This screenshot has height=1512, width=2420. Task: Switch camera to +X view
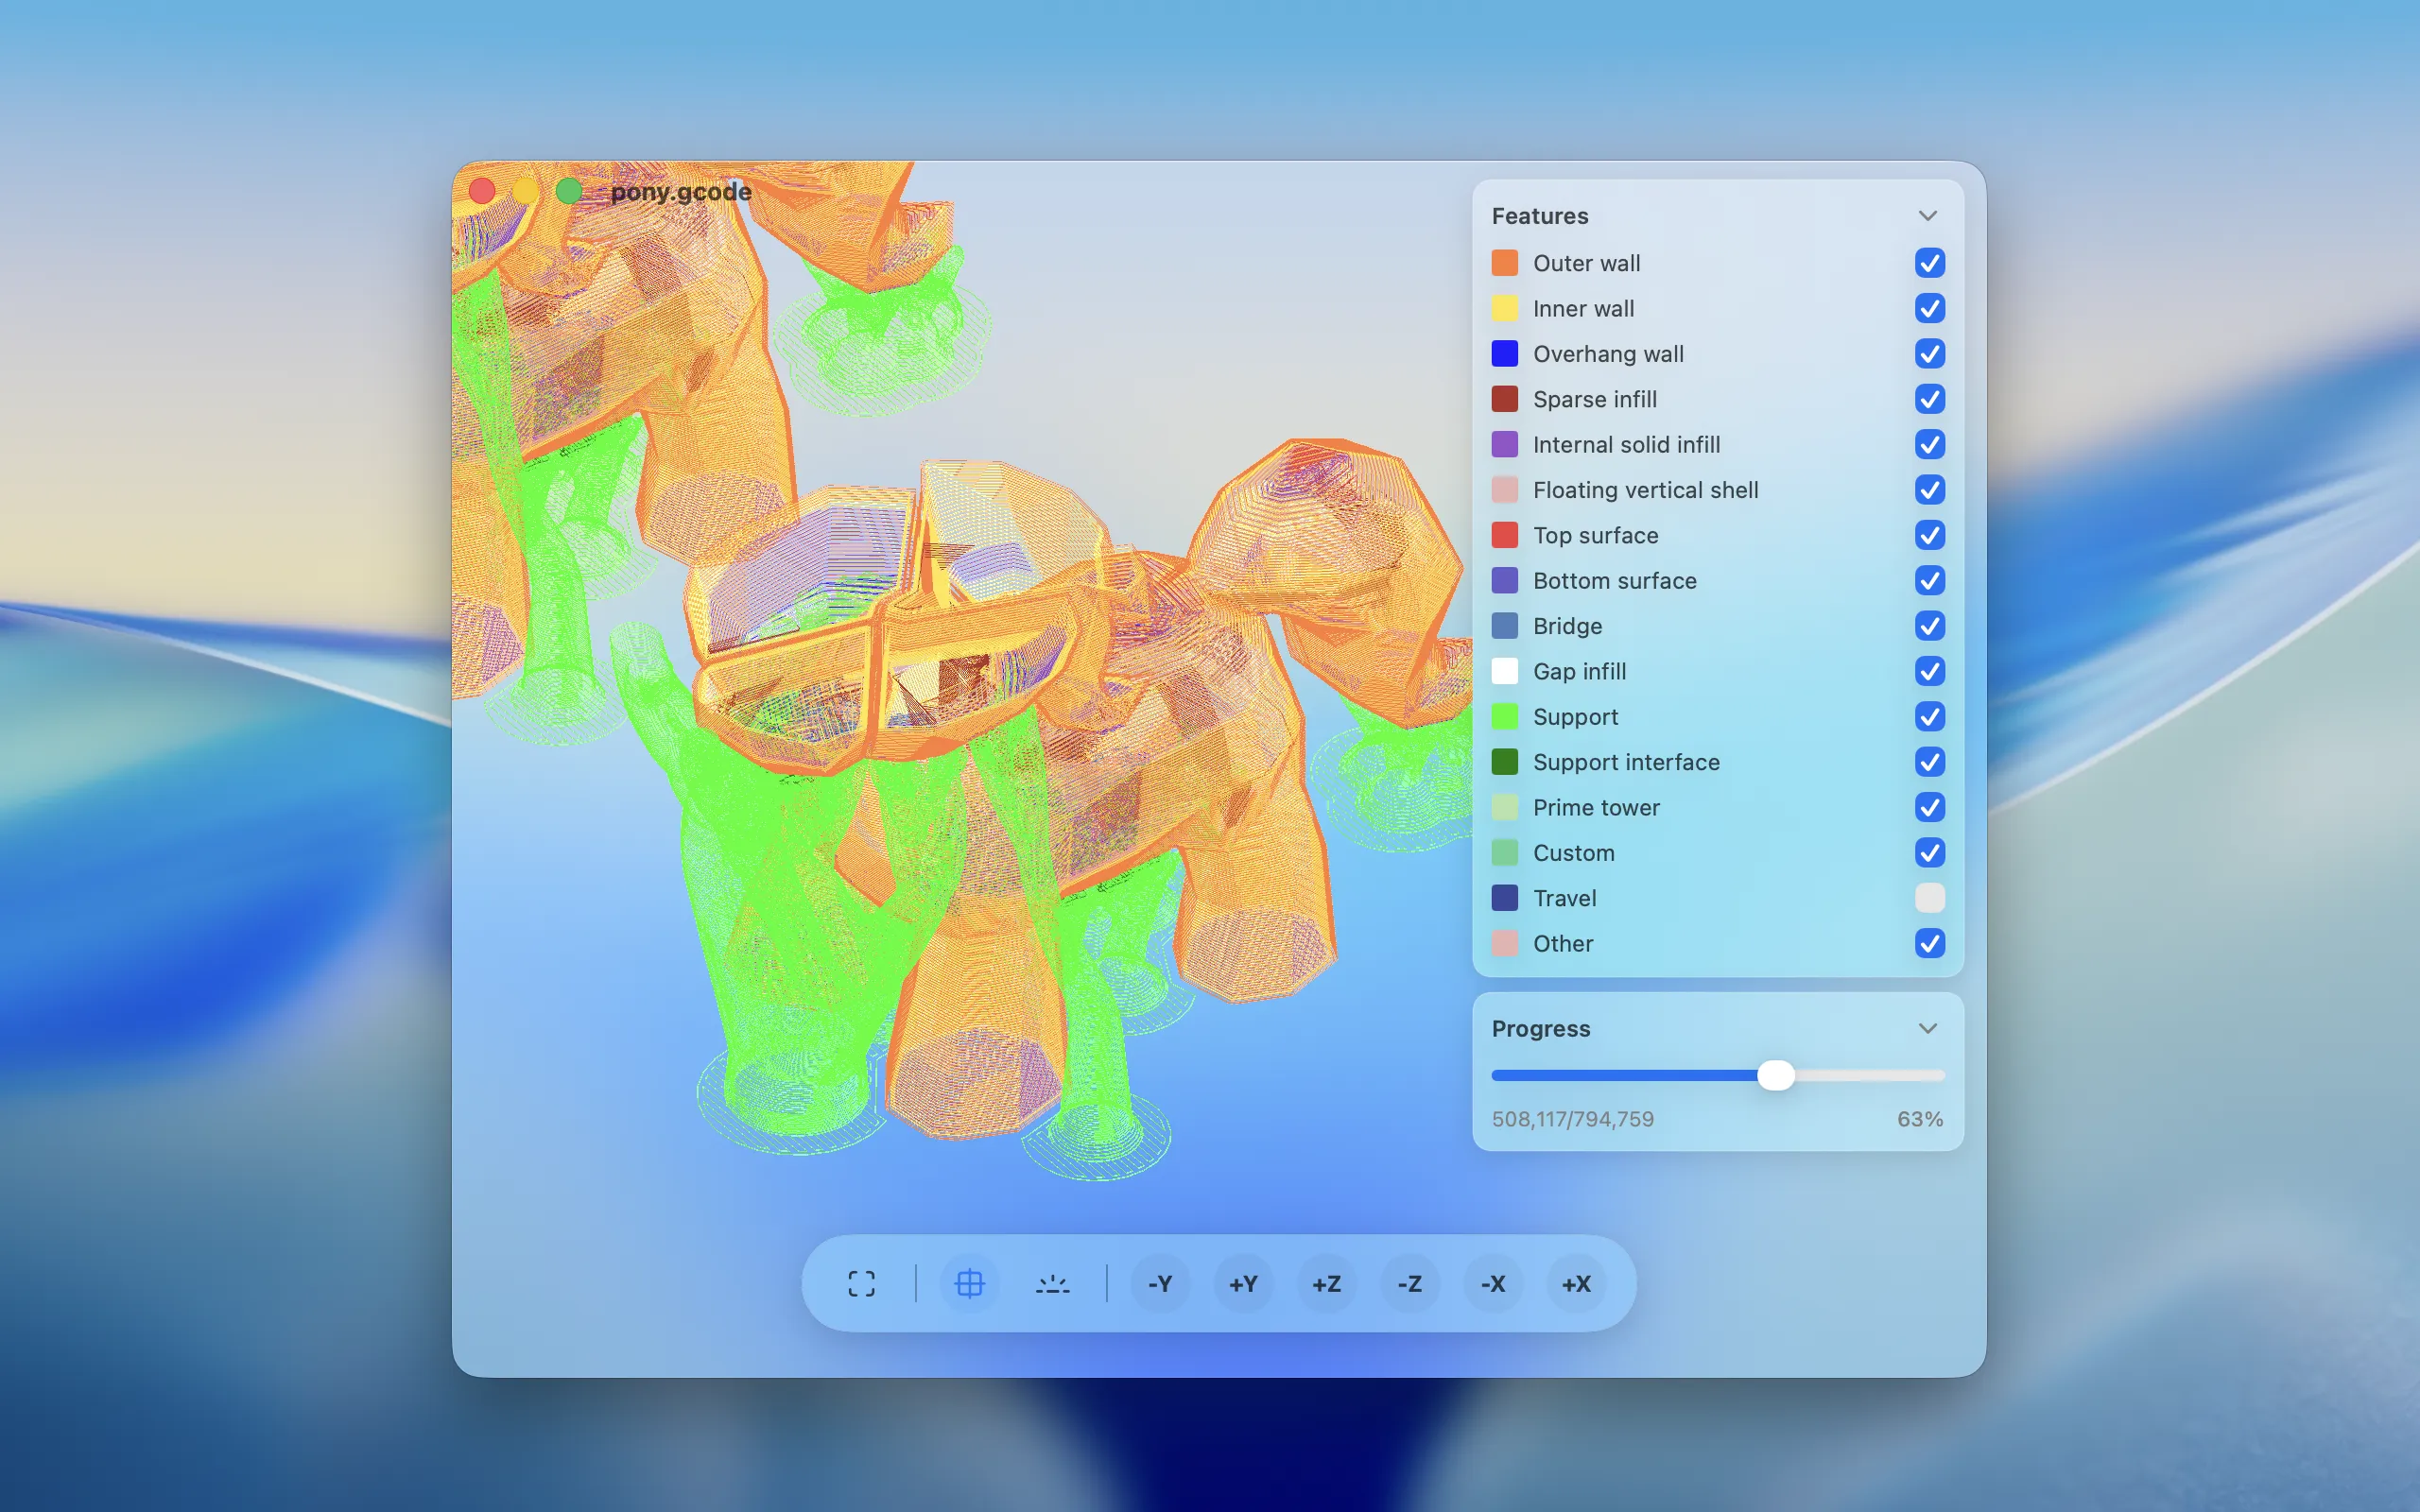[x=1576, y=1283]
